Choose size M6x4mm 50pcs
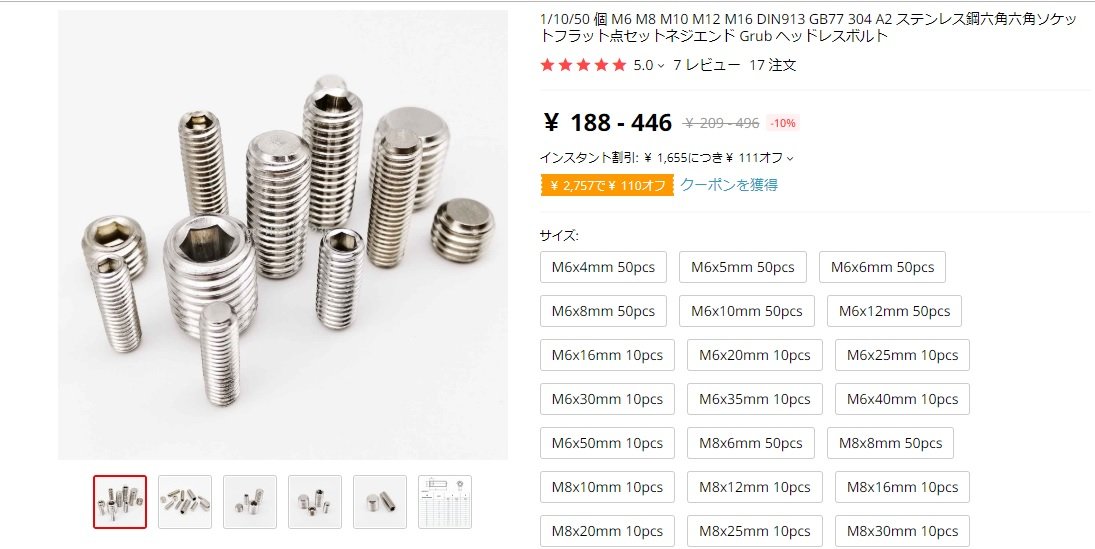This screenshot has width=1095, height=549. click(x=603, y=267)
